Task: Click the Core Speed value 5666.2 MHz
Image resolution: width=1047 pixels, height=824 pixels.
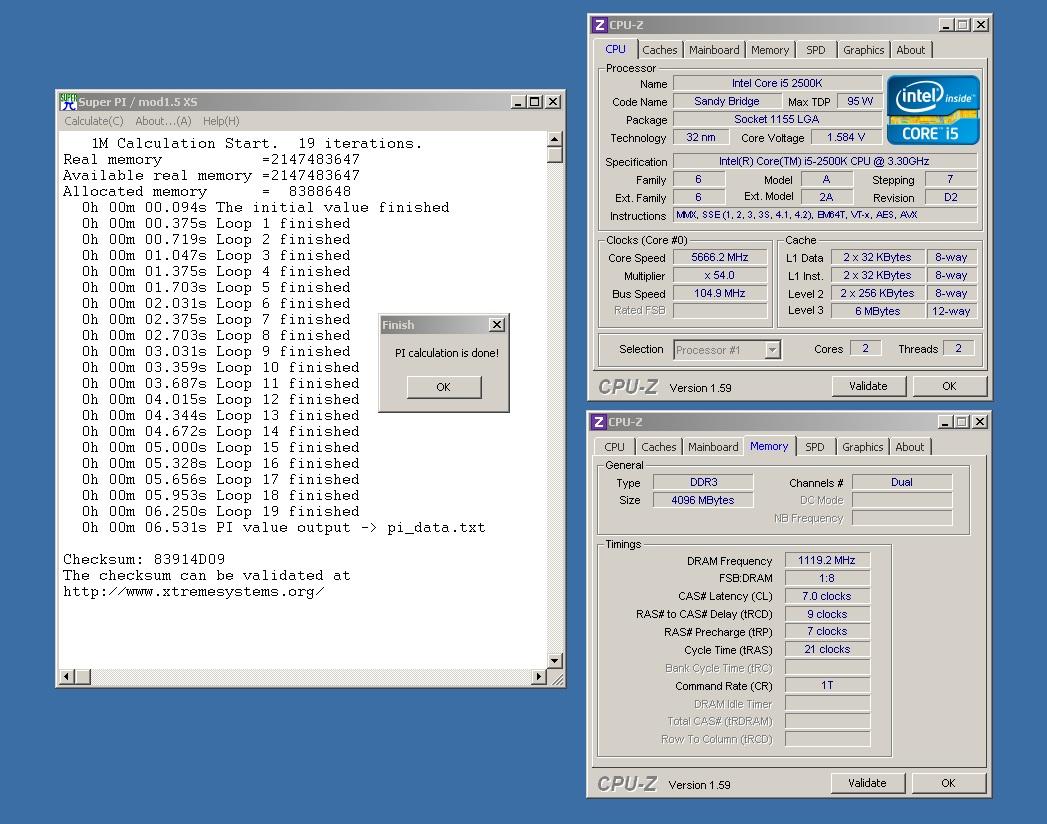Action: click(719, 257)
